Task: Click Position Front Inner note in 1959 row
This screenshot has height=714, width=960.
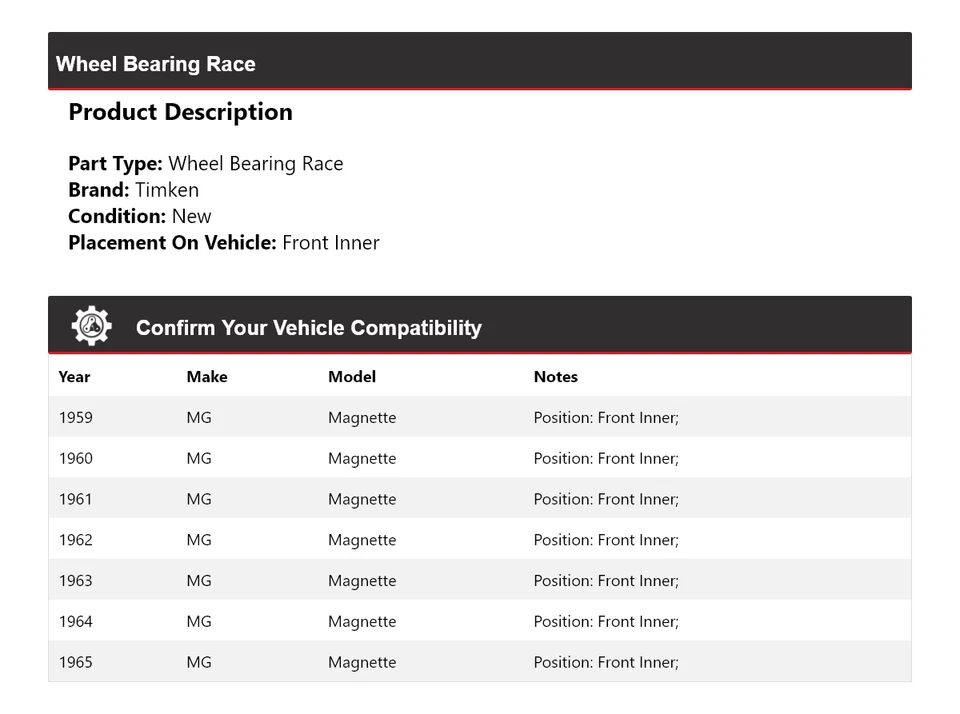Action: point(605,417)
